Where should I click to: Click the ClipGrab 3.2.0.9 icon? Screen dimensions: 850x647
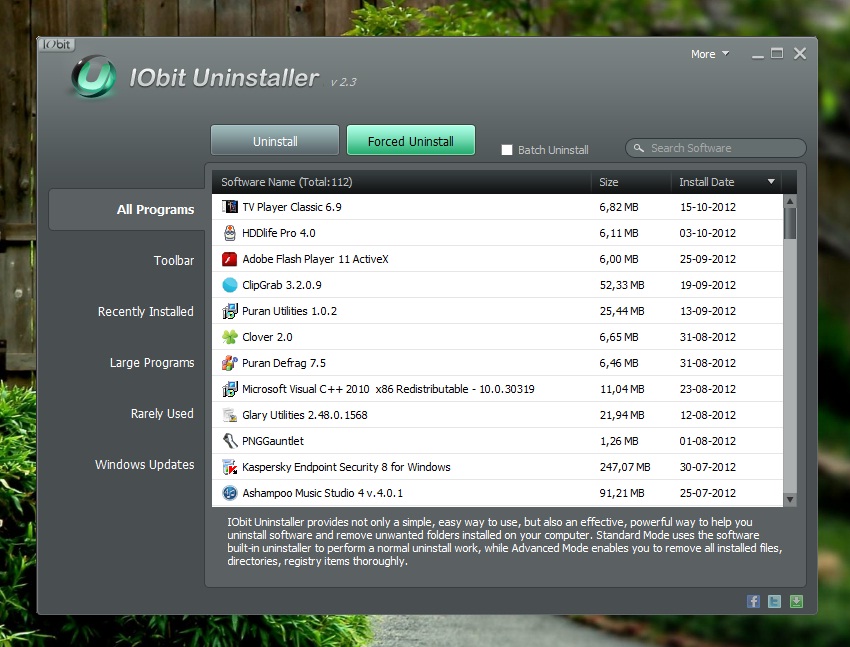(x=230, y=284)
